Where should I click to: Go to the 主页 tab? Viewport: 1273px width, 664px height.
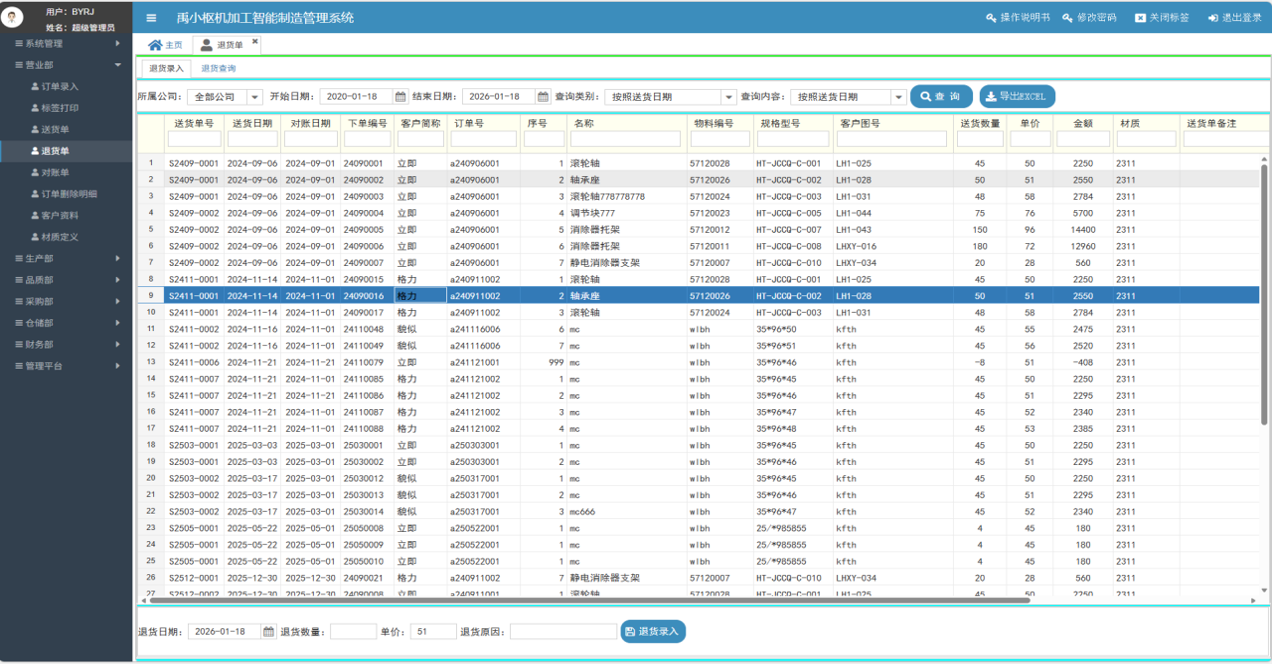coord(166,45)
